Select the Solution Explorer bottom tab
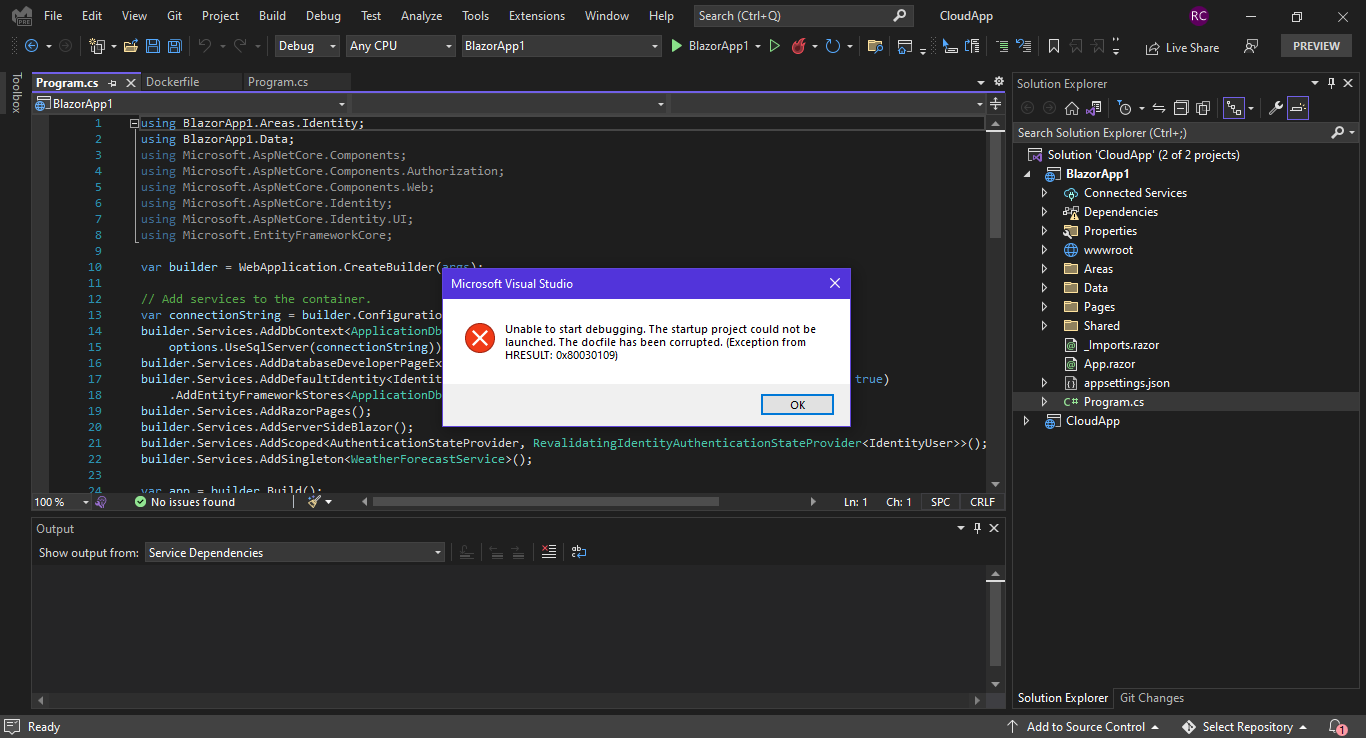 click(x=1063, y=698)
